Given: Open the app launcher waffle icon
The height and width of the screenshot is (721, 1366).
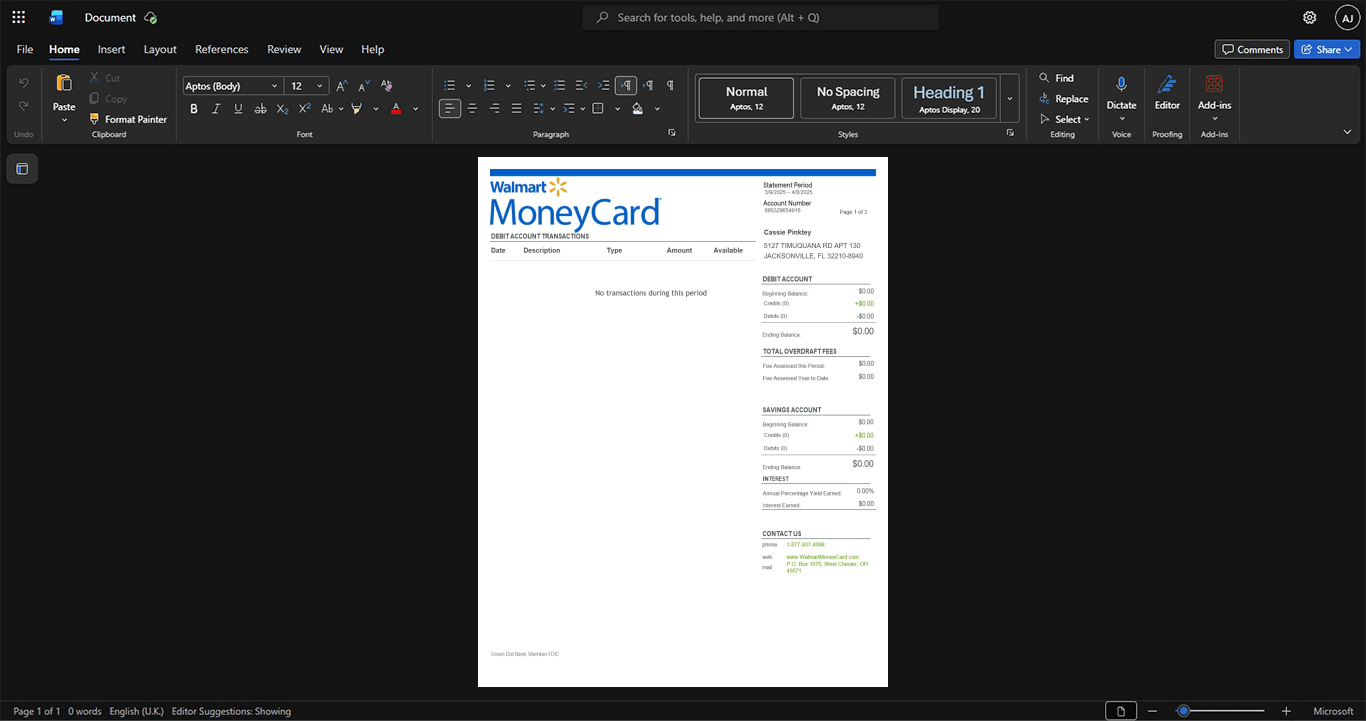Looking at the screenshot, I should (18, 17).
